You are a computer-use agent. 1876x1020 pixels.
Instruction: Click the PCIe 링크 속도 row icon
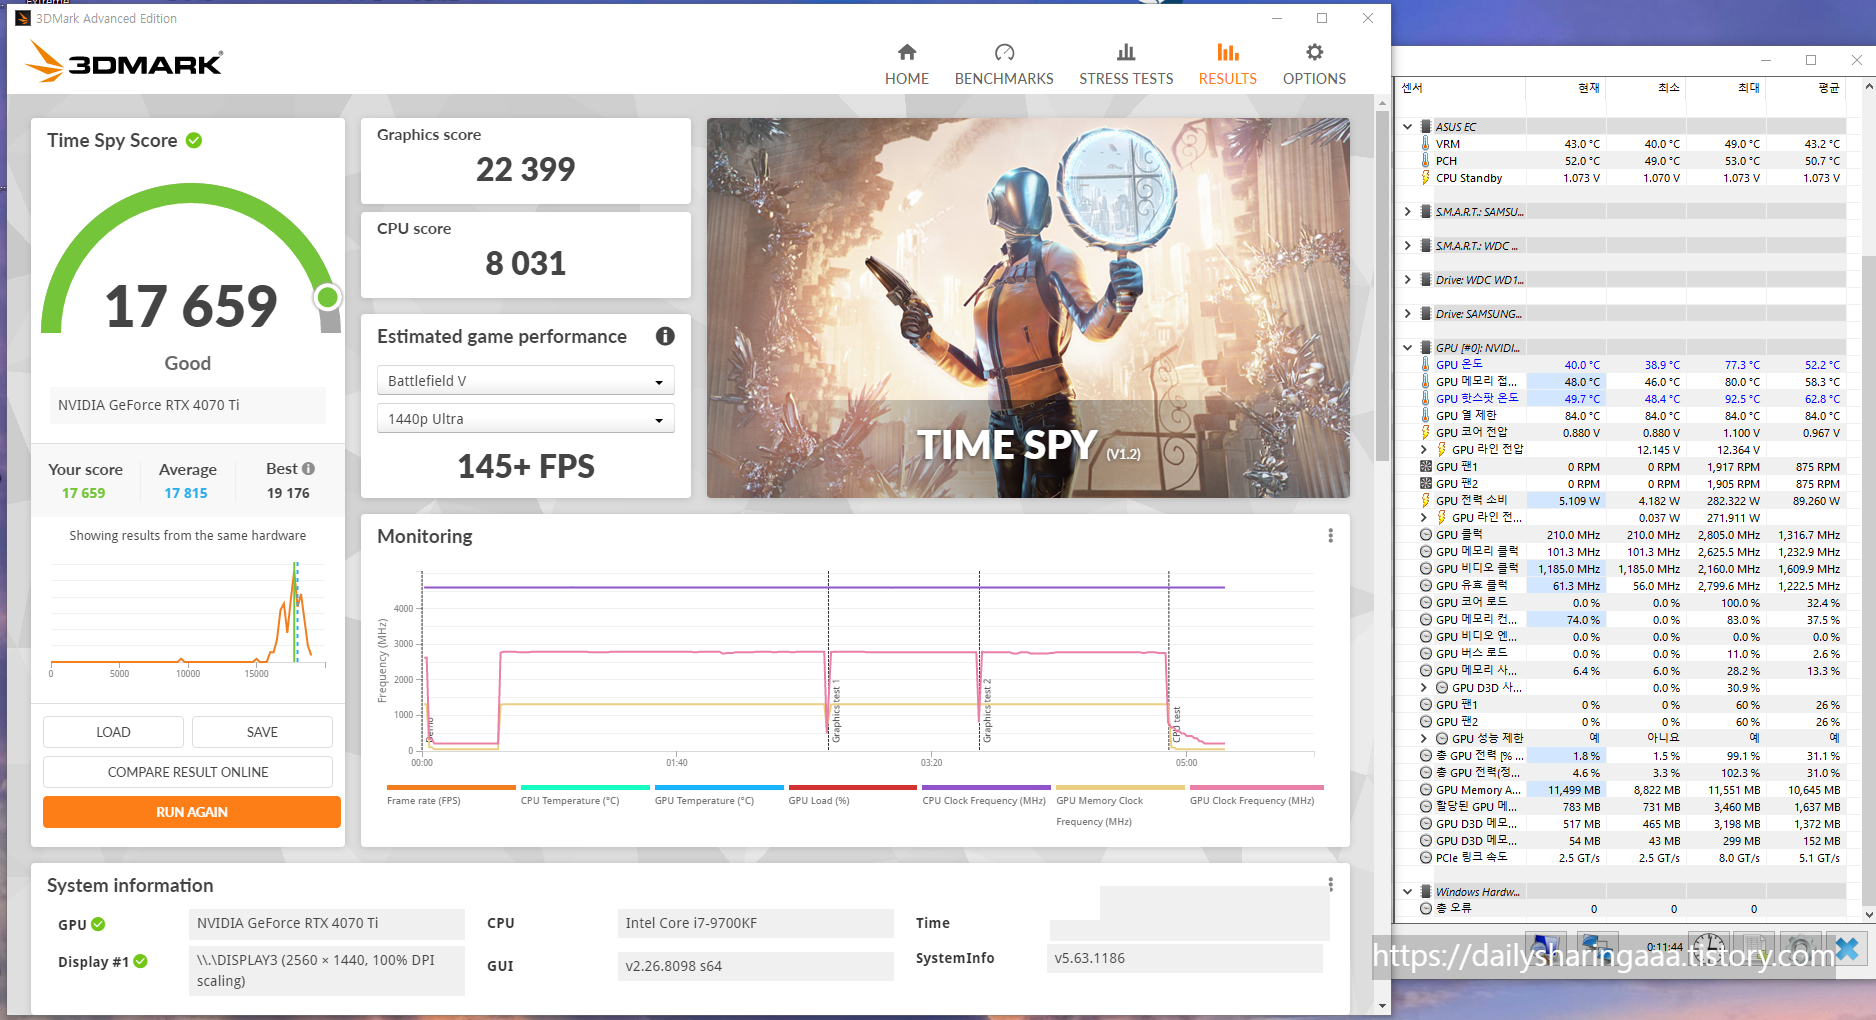[1426, 857]
